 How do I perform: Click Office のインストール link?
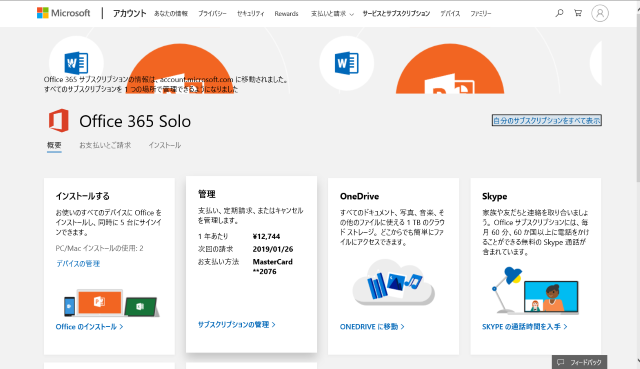[x=89, y=327]
